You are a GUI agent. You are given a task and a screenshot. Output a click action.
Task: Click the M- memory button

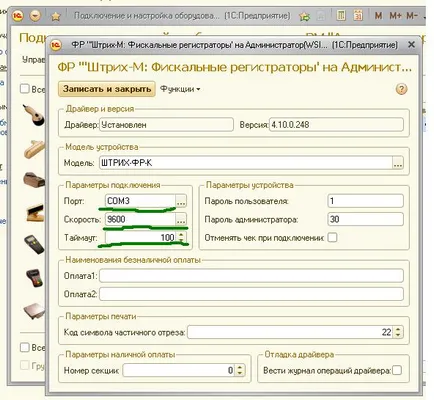412,16
